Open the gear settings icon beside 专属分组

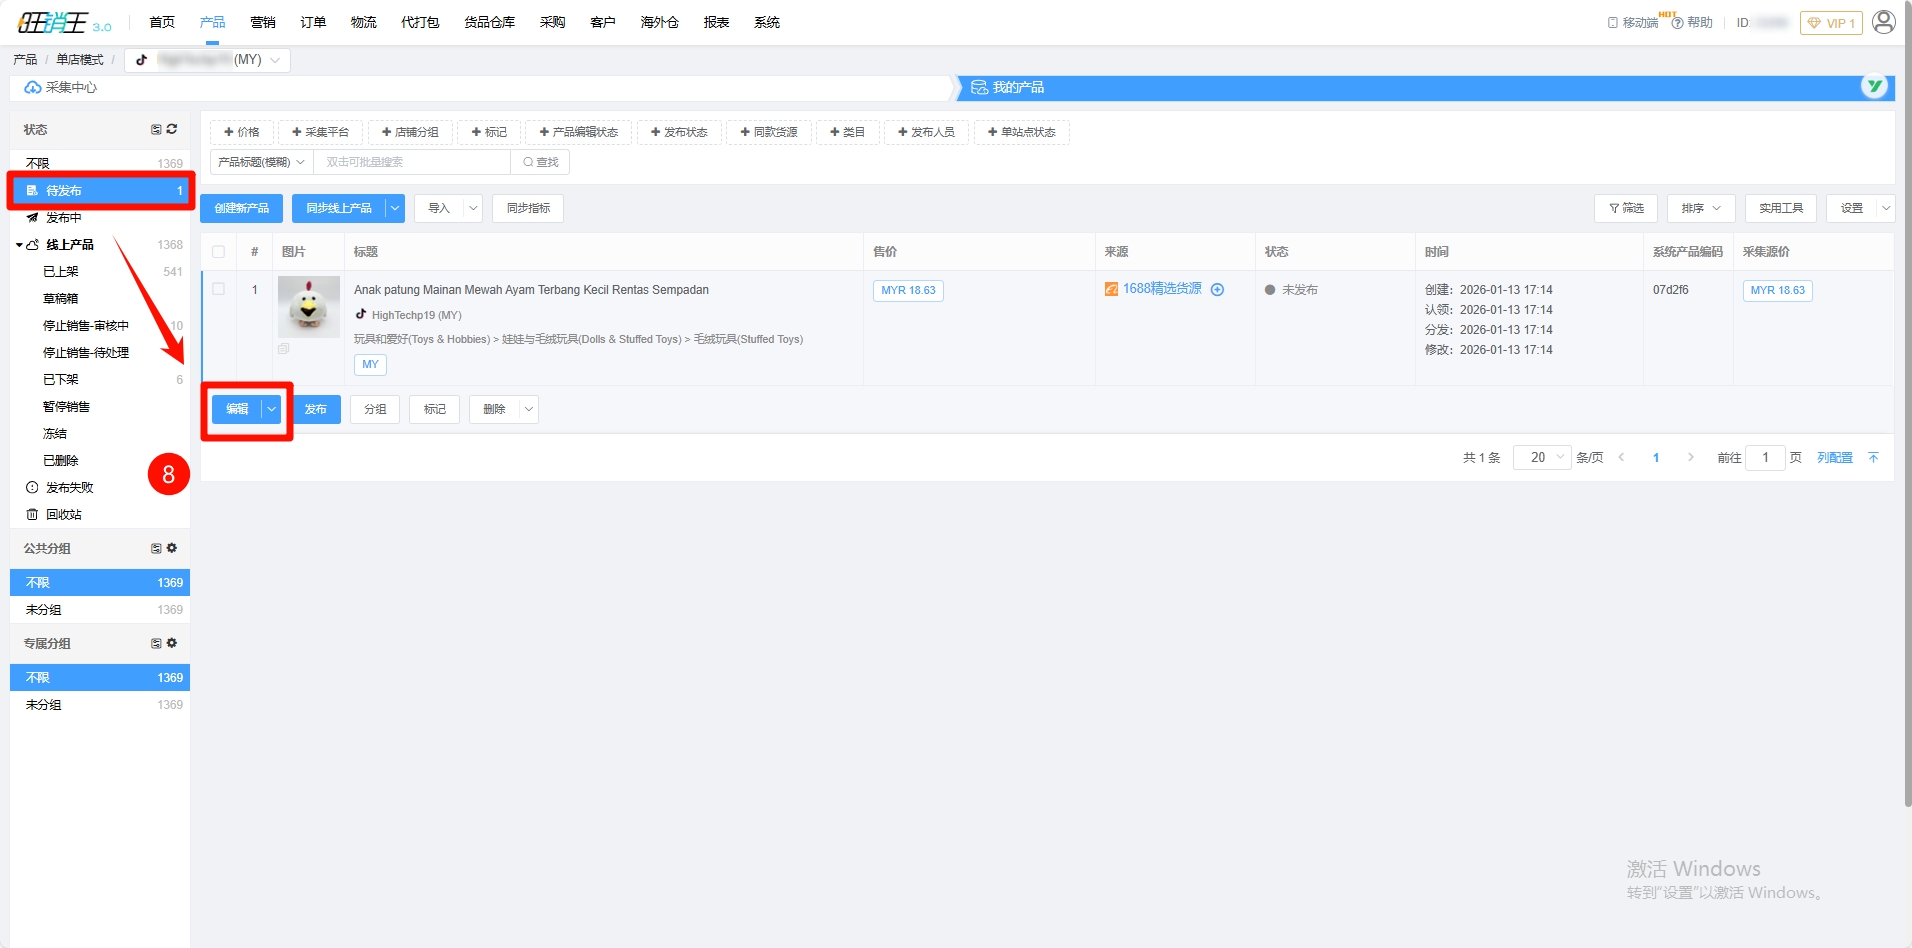point(172,643)
